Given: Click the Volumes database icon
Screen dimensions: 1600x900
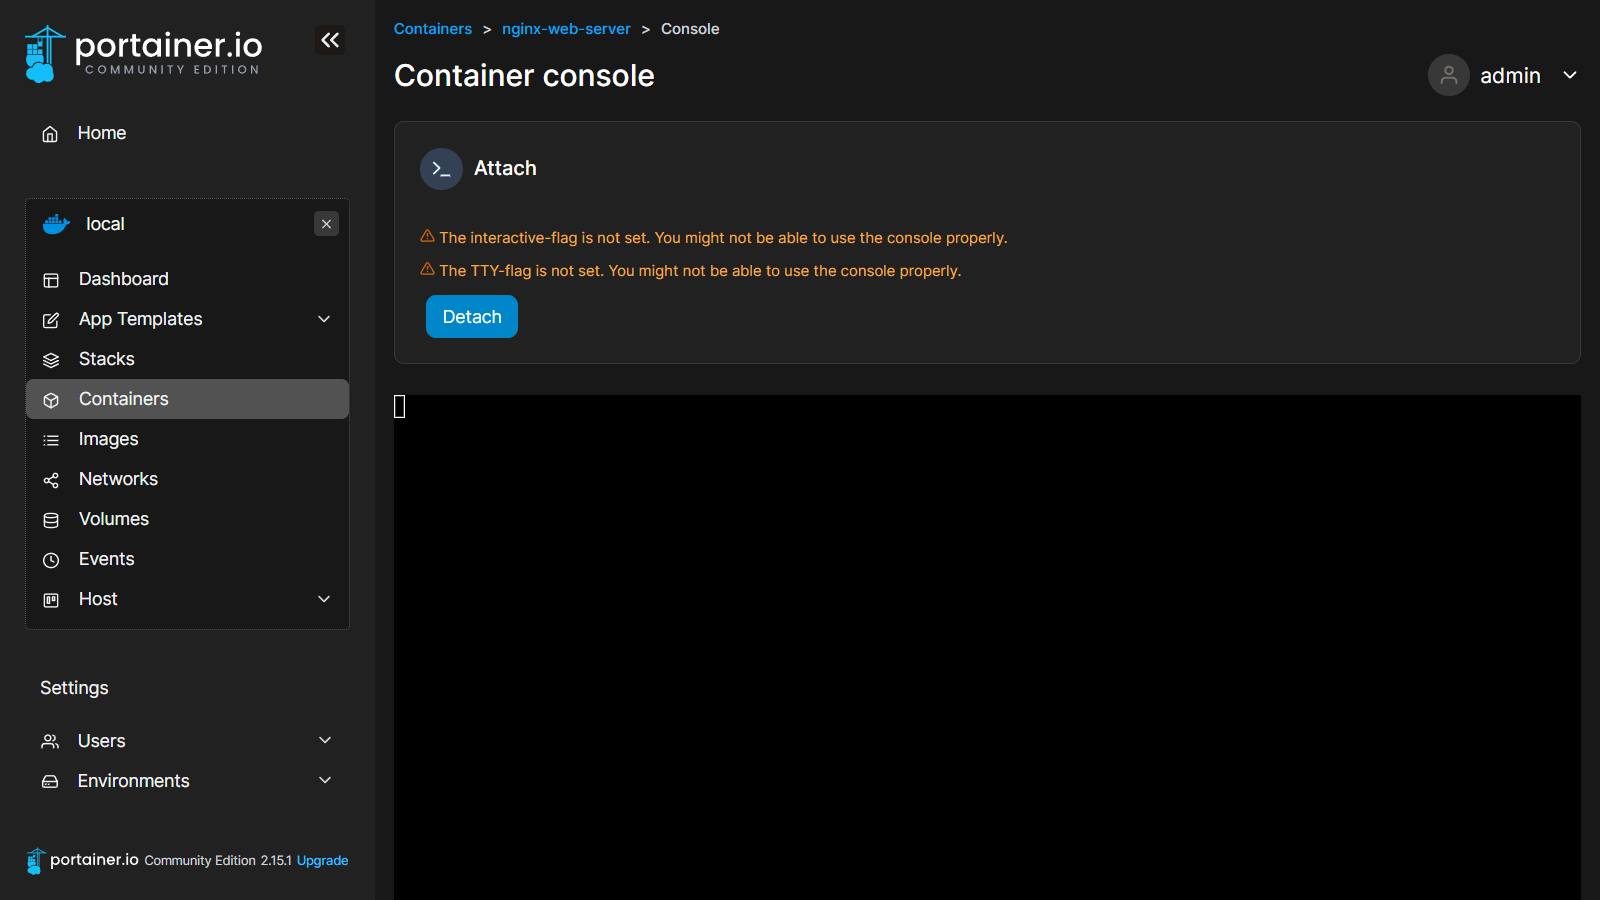Looking at the screenshot, I should 51,520.
